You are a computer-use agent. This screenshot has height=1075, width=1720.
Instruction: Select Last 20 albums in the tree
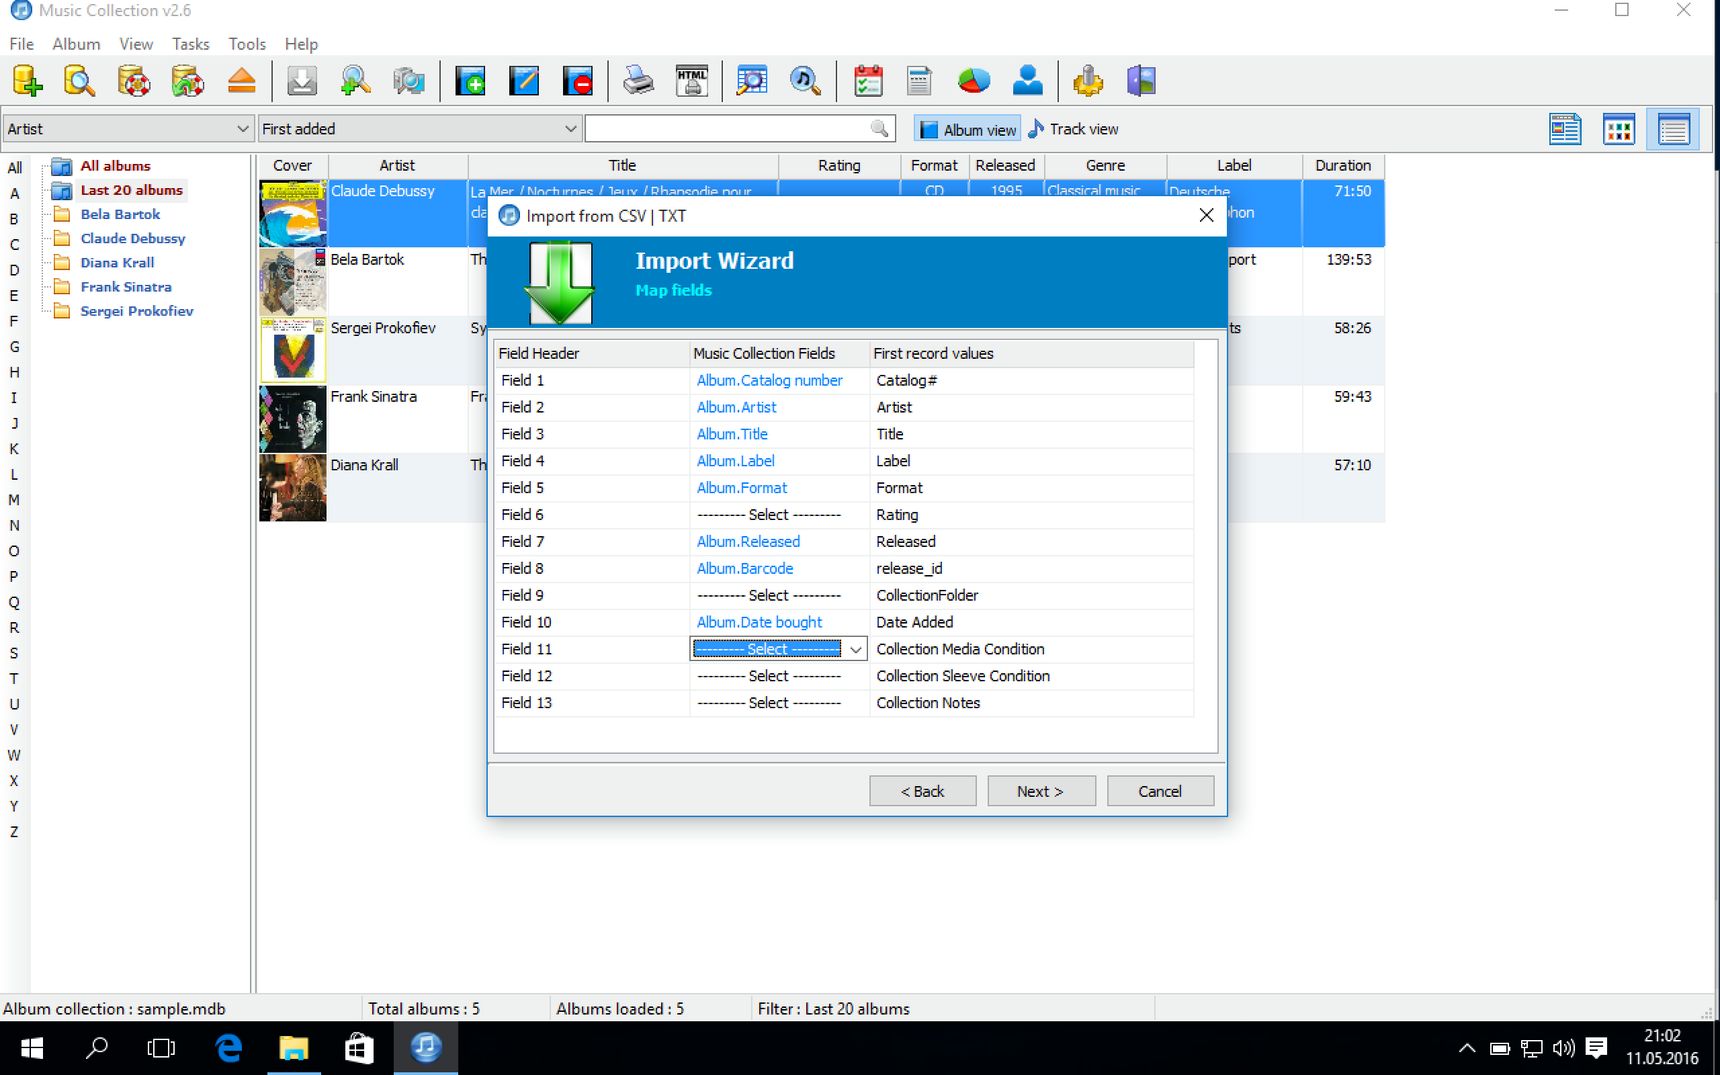[131, 190]
